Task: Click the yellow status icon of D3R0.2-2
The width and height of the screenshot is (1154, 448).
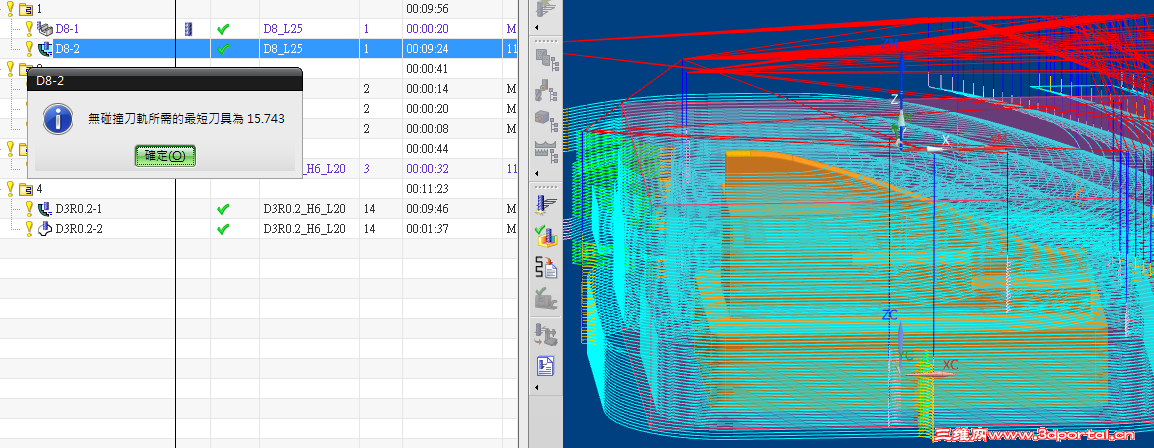Action: [29, 228]
